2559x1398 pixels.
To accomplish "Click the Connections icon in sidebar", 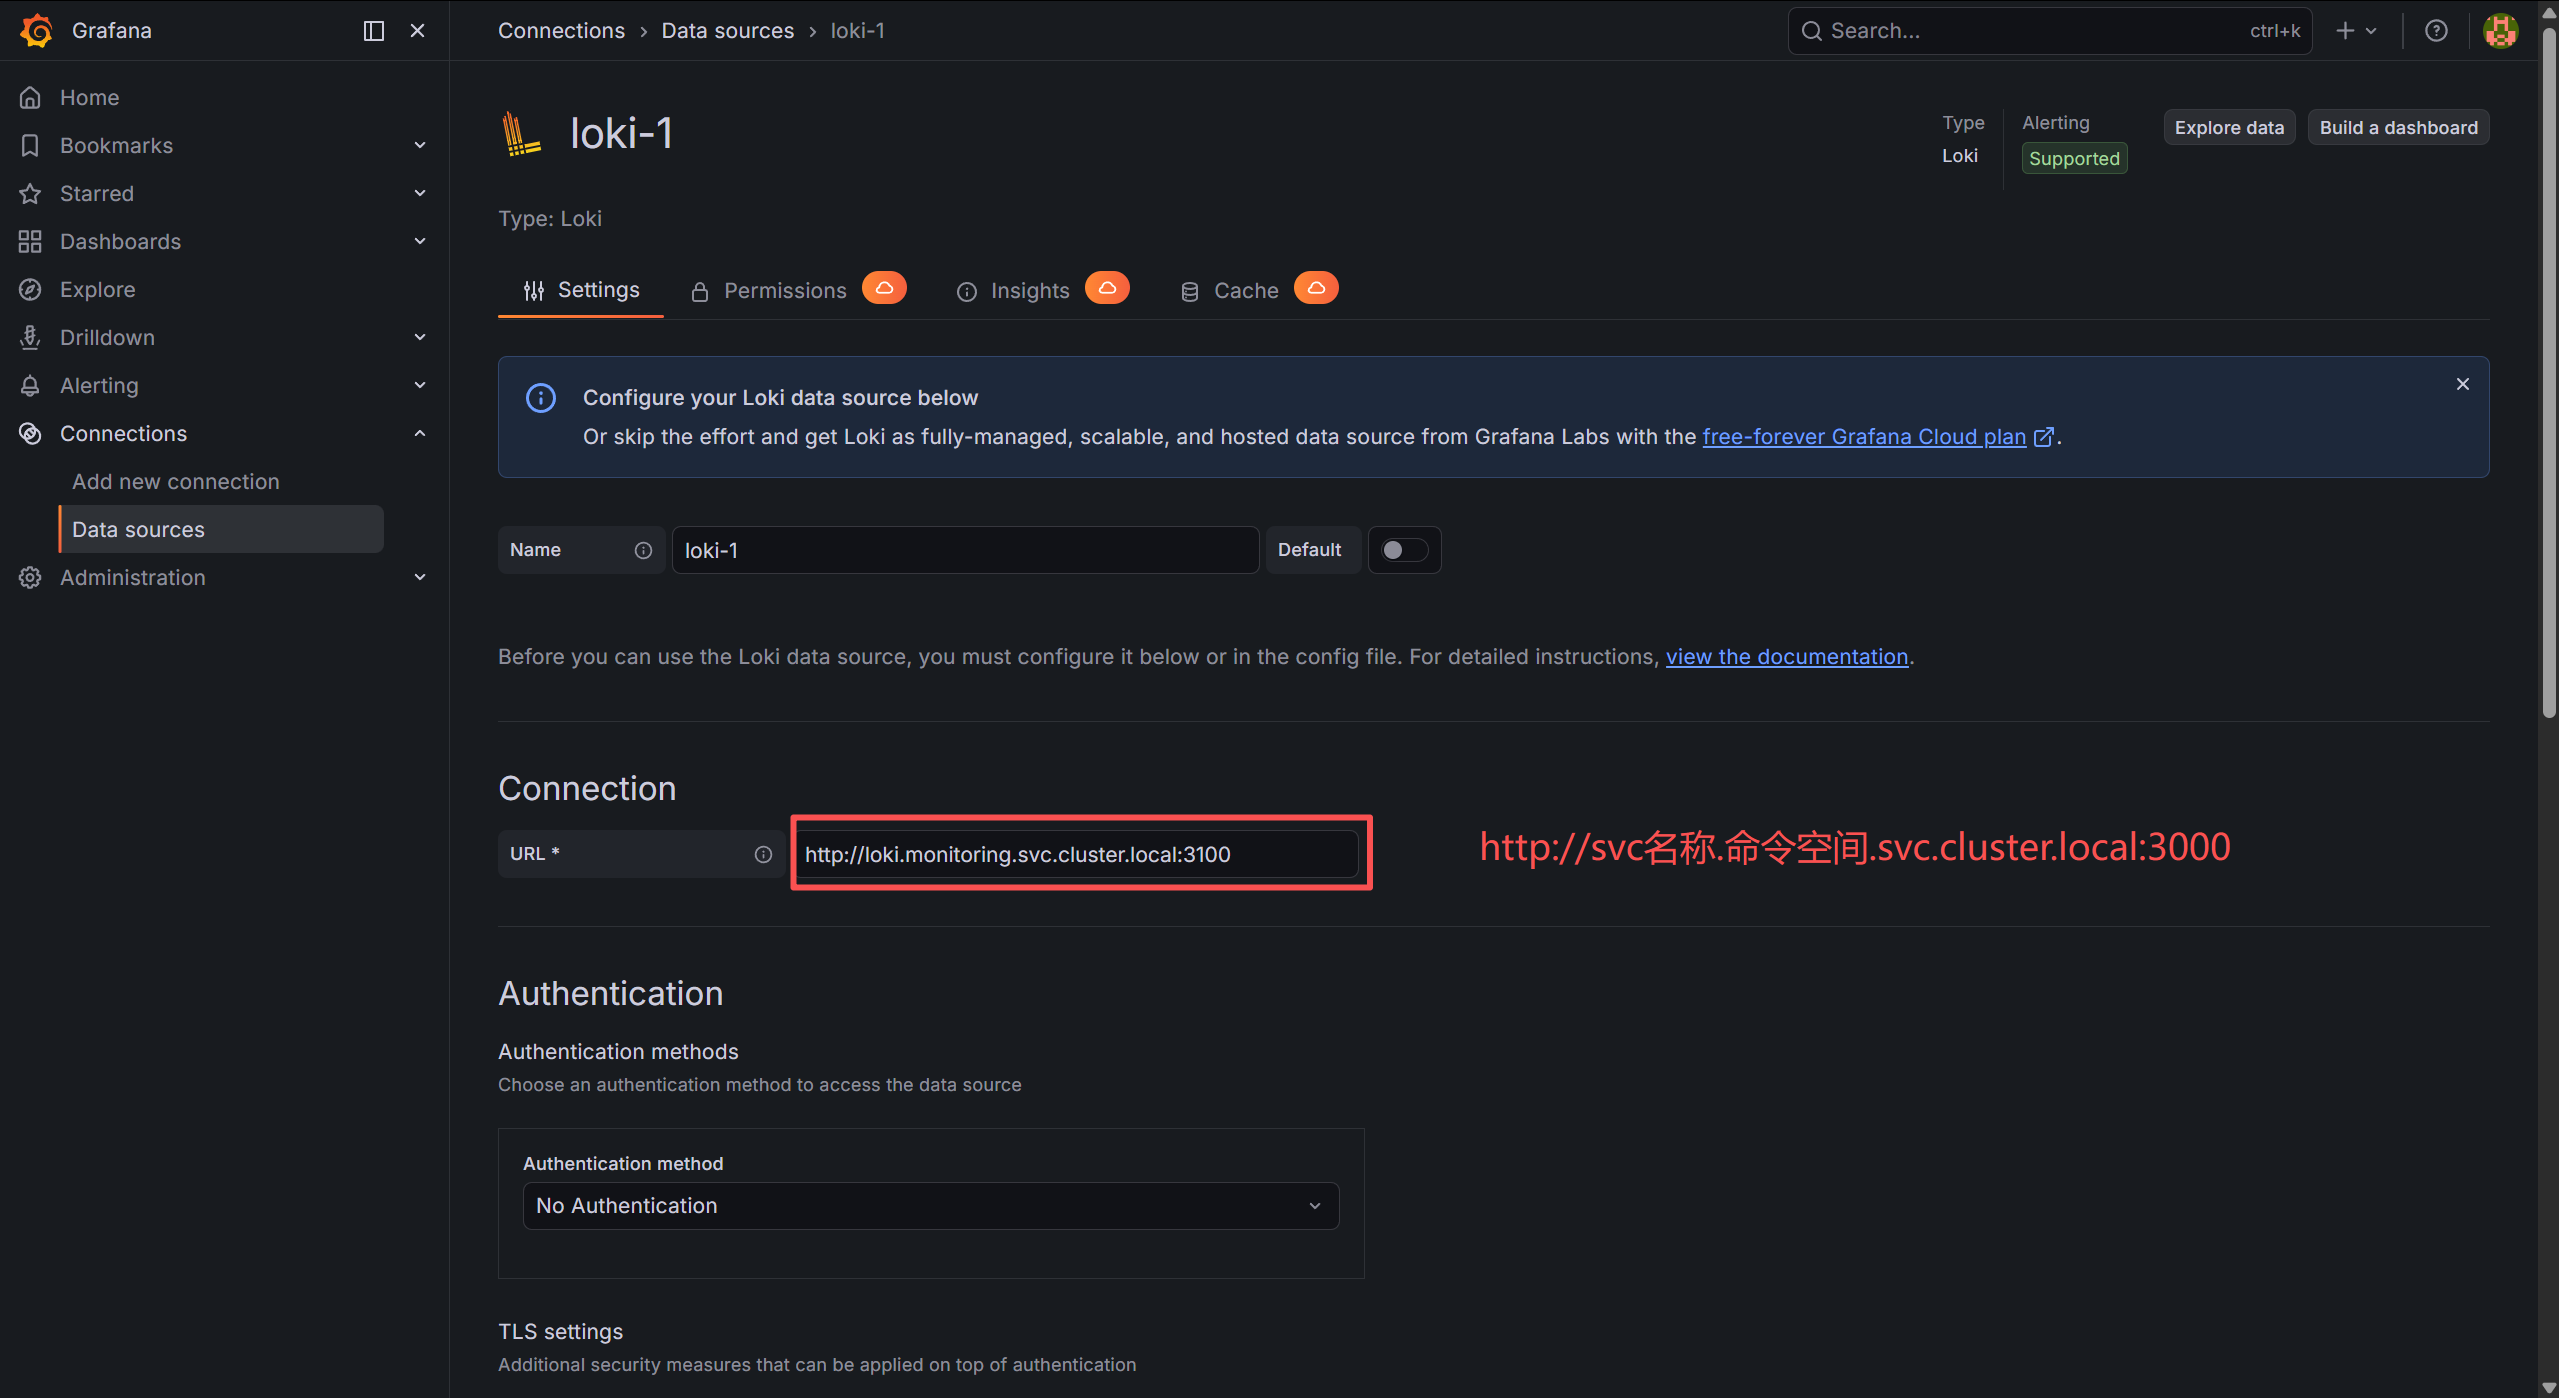I will click(30, 433).
